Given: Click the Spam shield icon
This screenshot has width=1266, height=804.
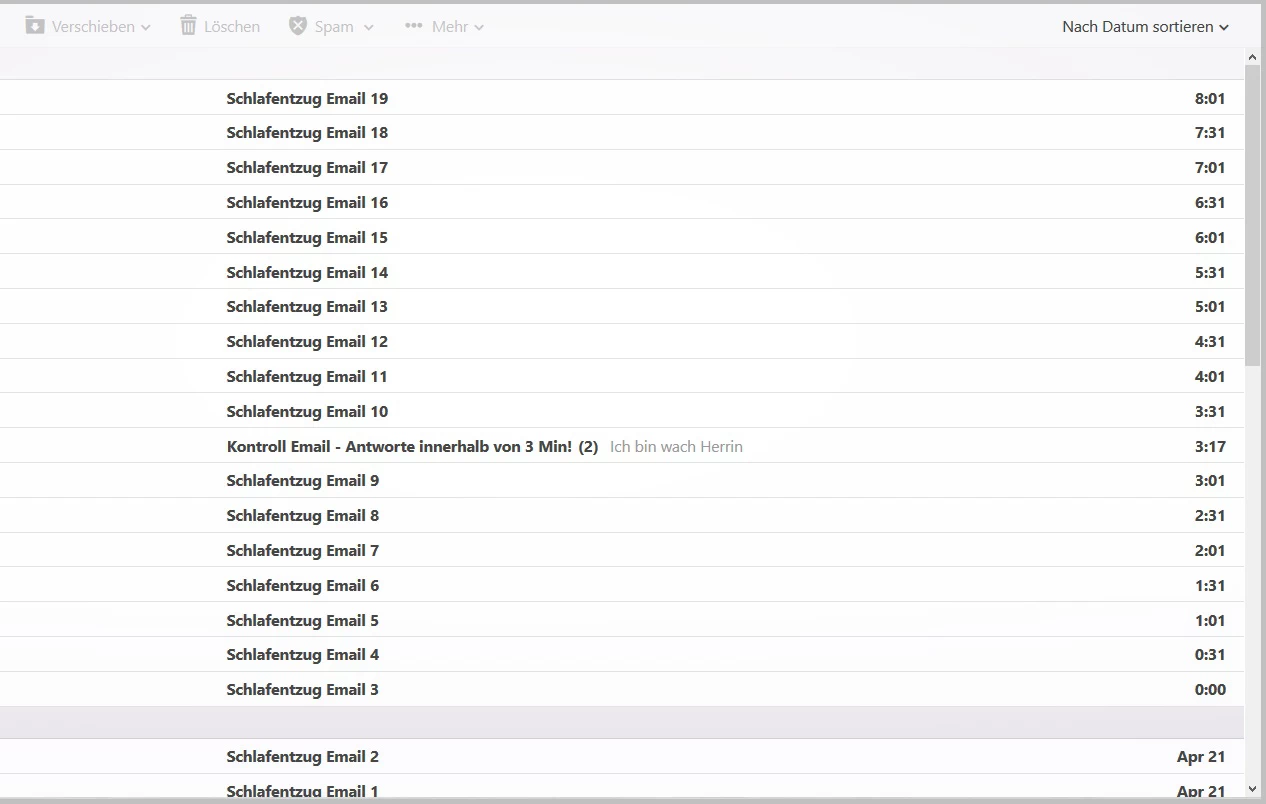Looking at the screenshot, I should pyautogui.click(x=297, y=26).
